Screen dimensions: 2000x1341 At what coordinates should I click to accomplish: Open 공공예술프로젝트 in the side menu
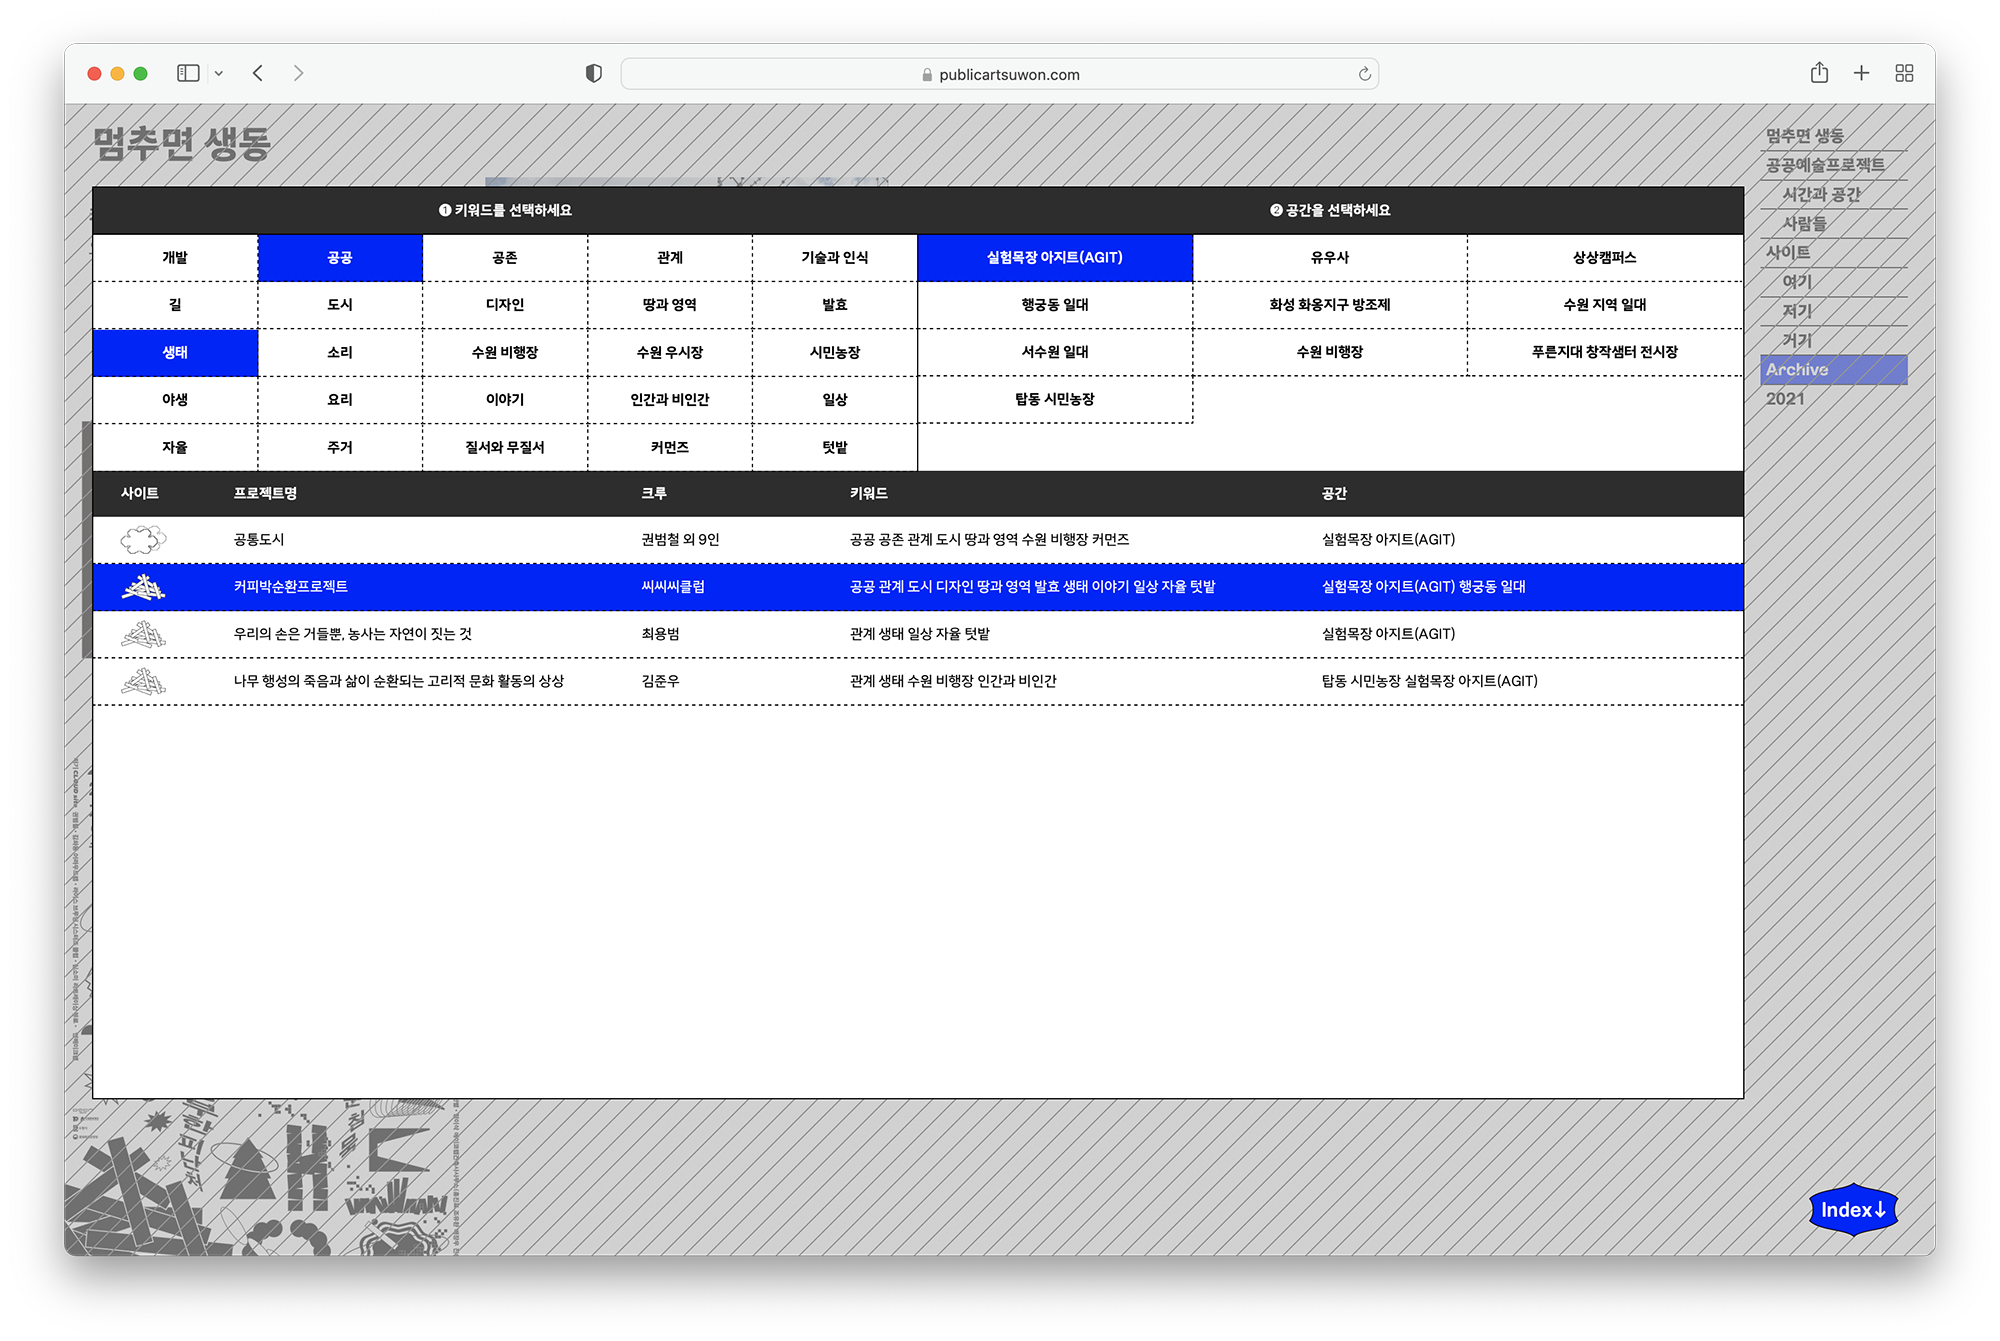click(x=1824, y=165)
